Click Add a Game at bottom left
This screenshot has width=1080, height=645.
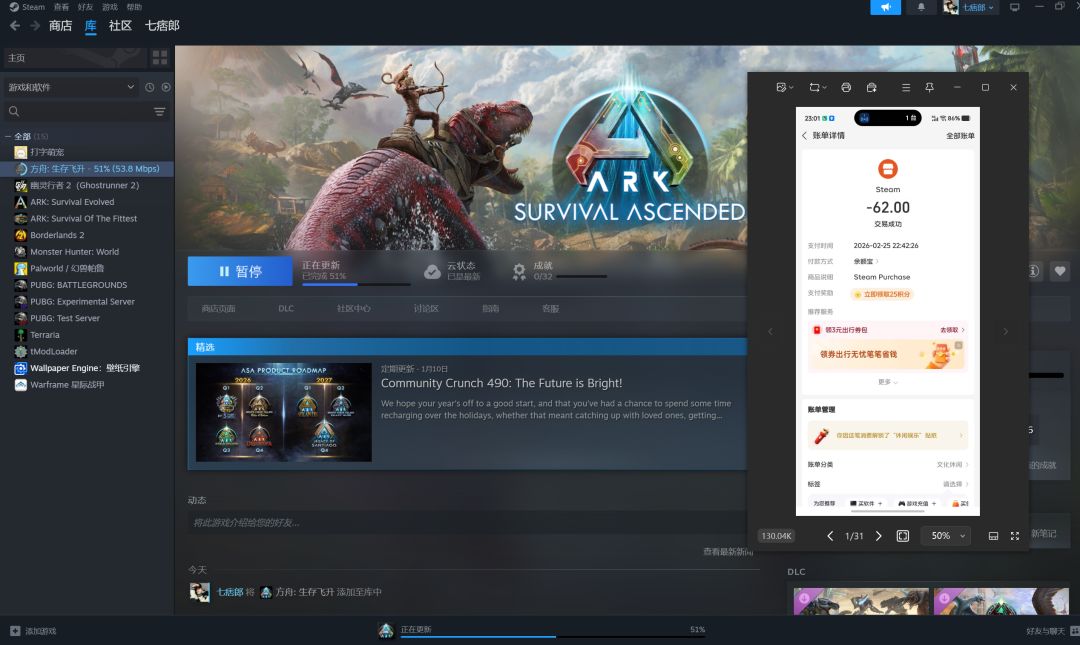pos(33,631)
